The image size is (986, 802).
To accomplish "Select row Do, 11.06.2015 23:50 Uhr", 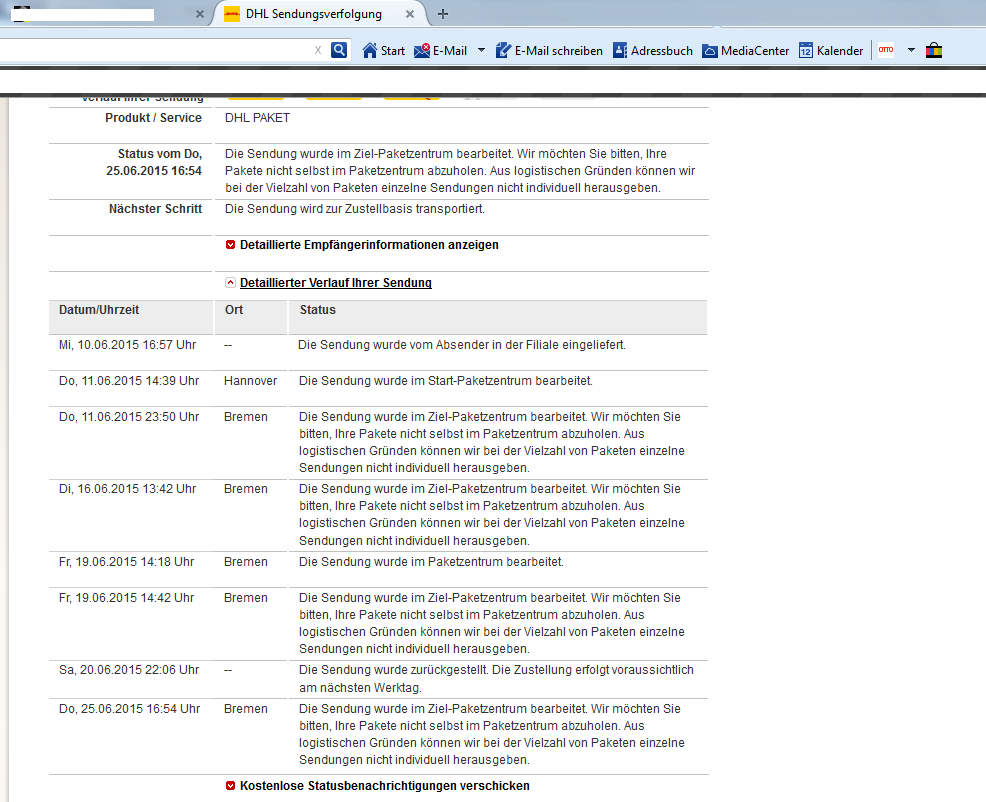I will coord(378,442).
